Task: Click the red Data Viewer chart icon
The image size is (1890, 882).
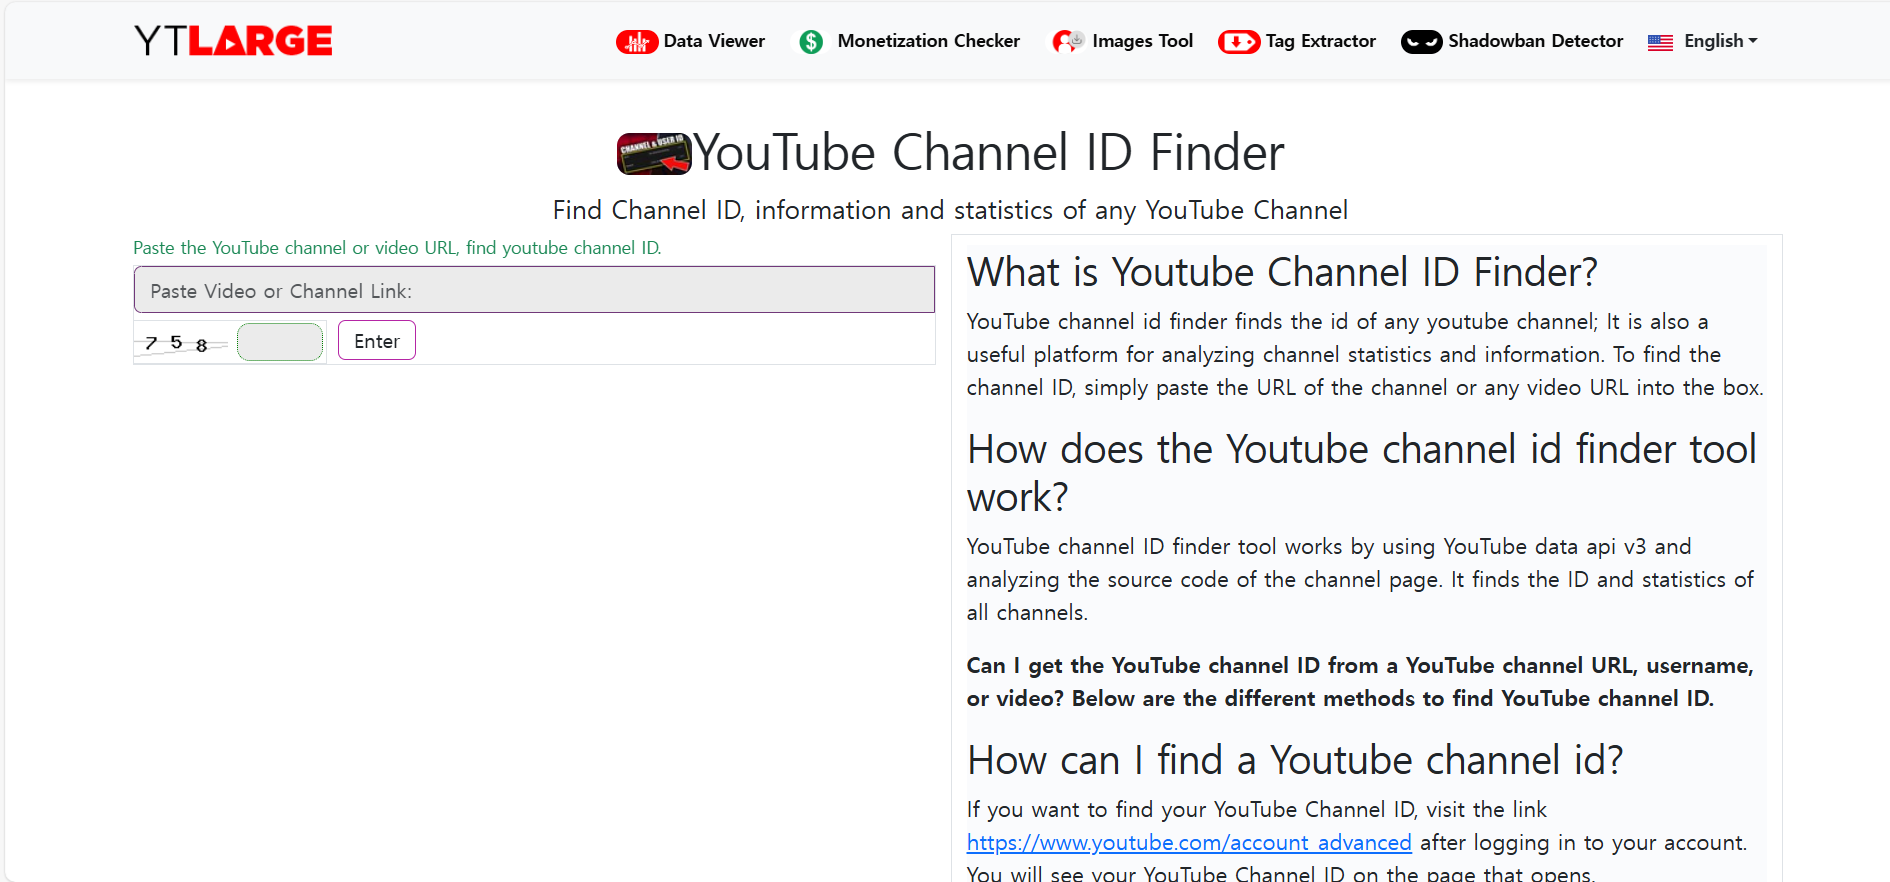Action: point(636,42)
